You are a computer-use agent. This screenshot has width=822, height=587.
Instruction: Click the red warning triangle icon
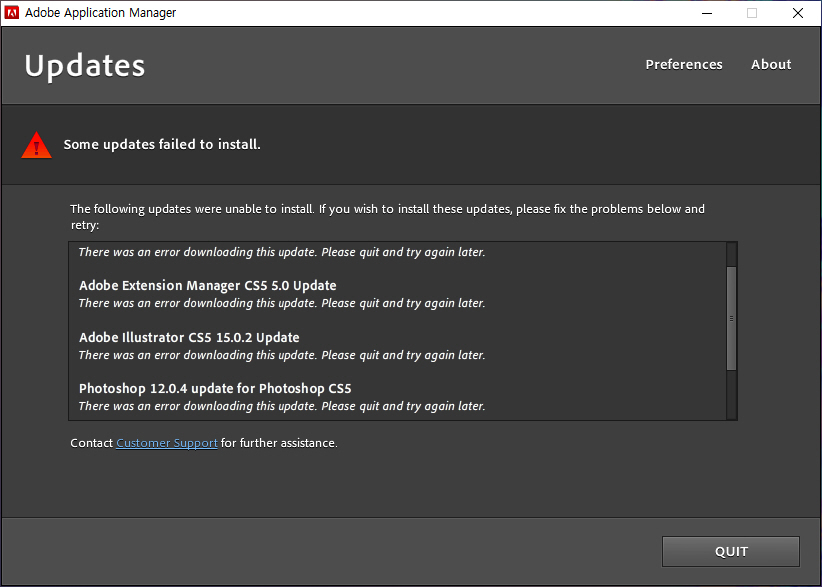[x=36, y=145]
